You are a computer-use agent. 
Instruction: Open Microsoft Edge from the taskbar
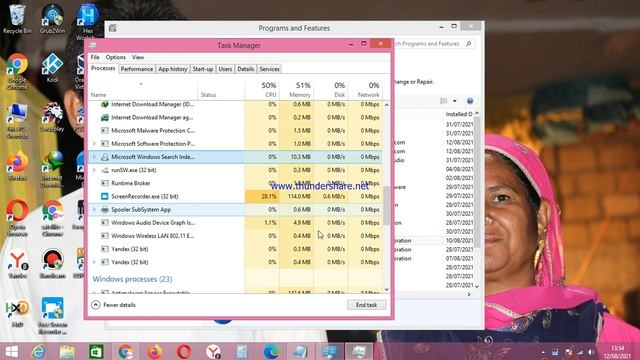271,351
